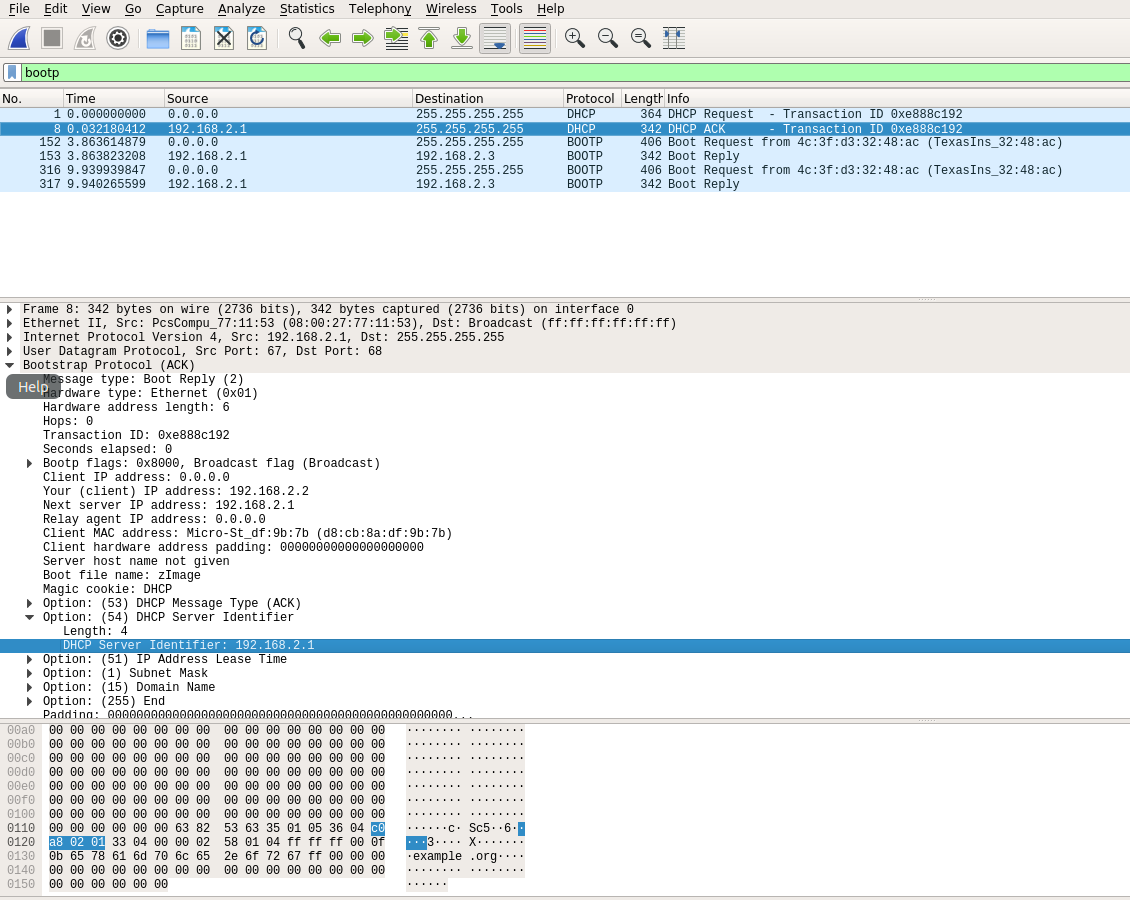The height and width of the screenshot is (900, 1130).
Task: Open the Help menu in menu bar
Action: tap(551, 9)
